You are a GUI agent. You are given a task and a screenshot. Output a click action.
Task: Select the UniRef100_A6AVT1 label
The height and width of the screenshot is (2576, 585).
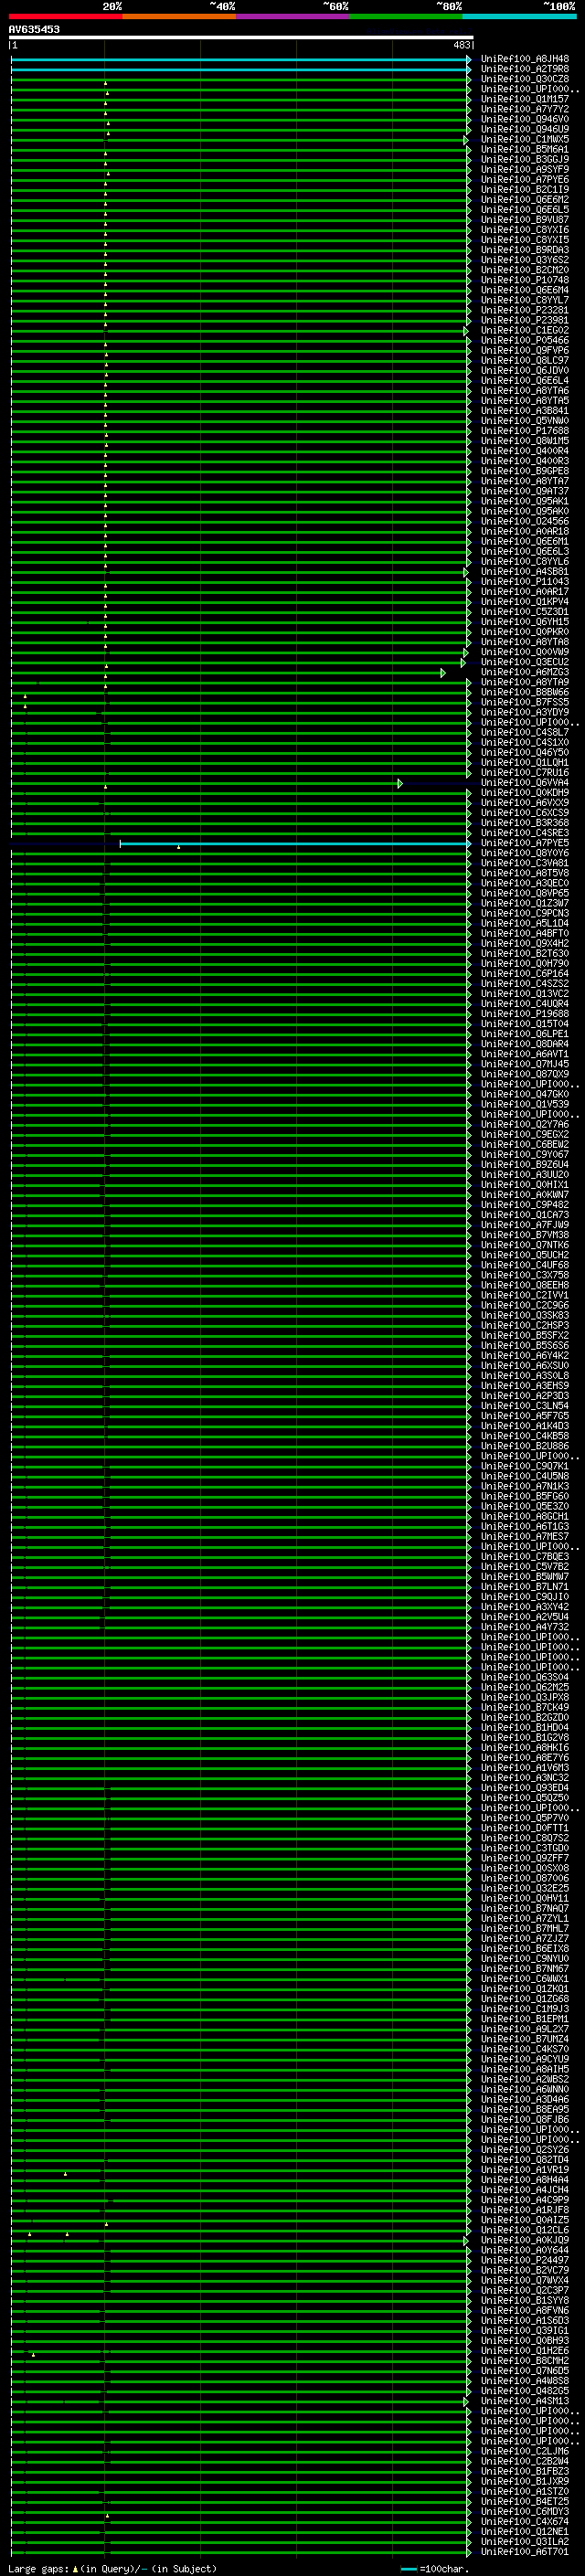pos(524,1054)
